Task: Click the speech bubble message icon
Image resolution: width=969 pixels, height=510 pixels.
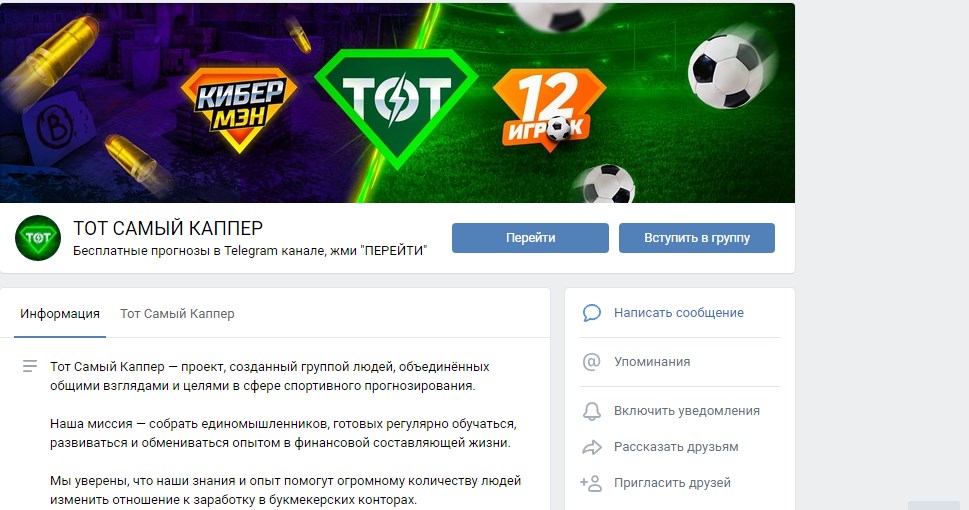Action: (x=591, y=313)
